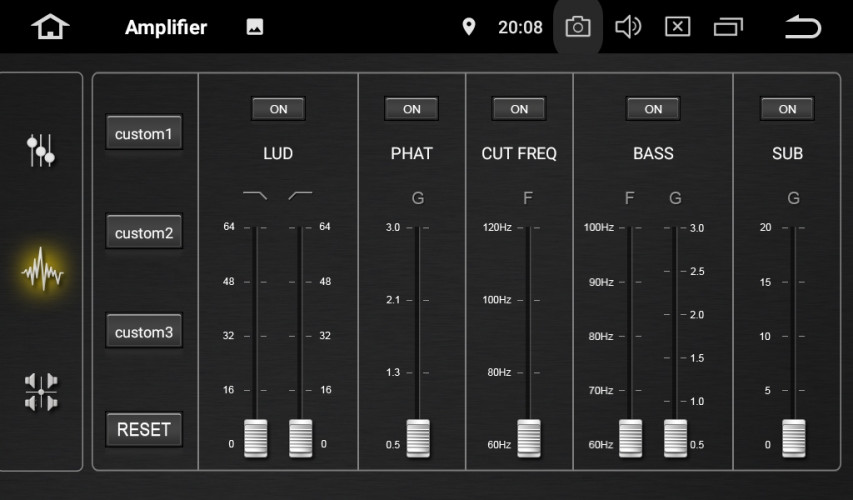Click the camera screenshot icon

click(x=578, y=27)
